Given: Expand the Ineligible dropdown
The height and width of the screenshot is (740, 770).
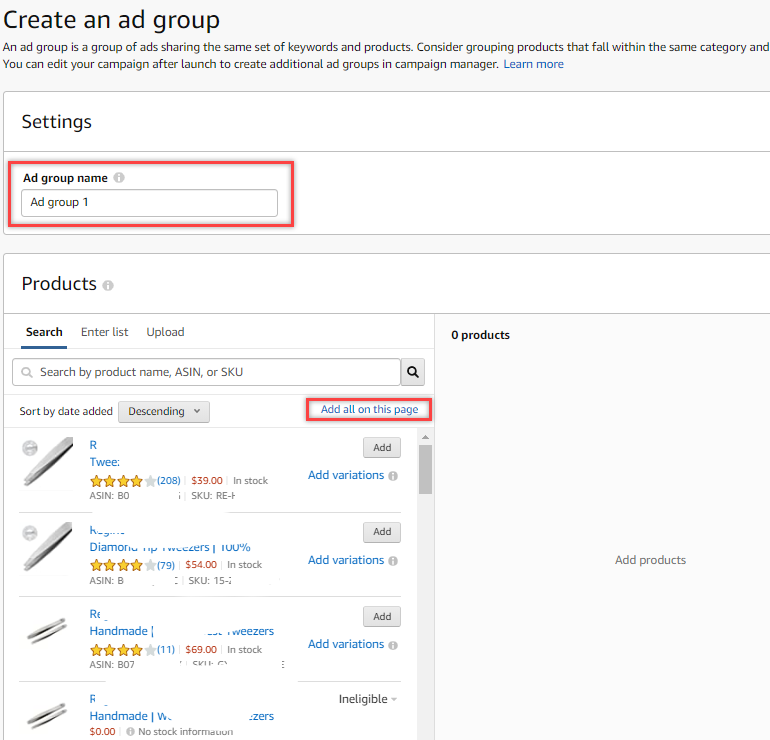Looking at the screenshot, I should [x=367, y=699].
